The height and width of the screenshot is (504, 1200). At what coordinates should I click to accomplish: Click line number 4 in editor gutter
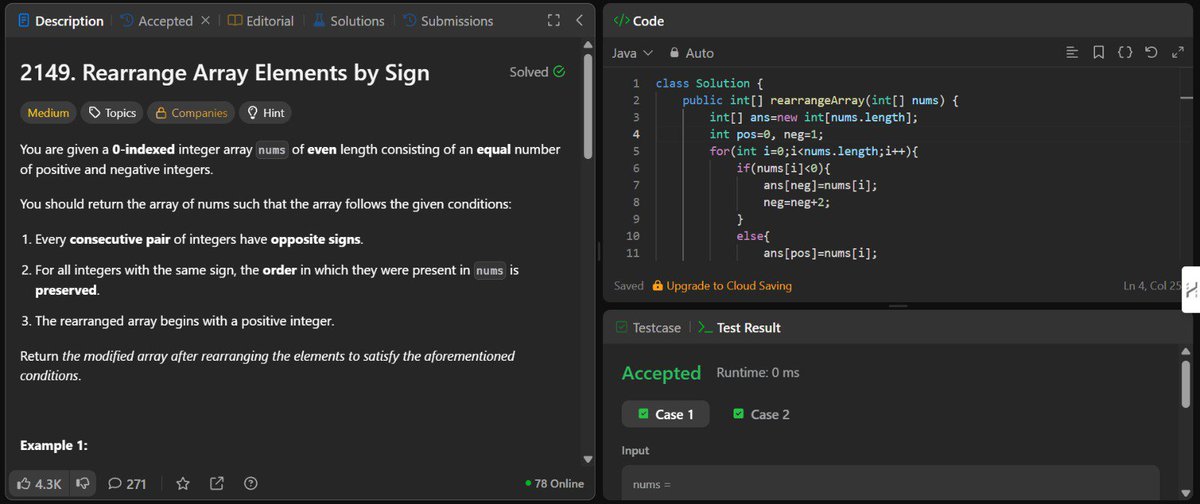[x=635, y=134]
